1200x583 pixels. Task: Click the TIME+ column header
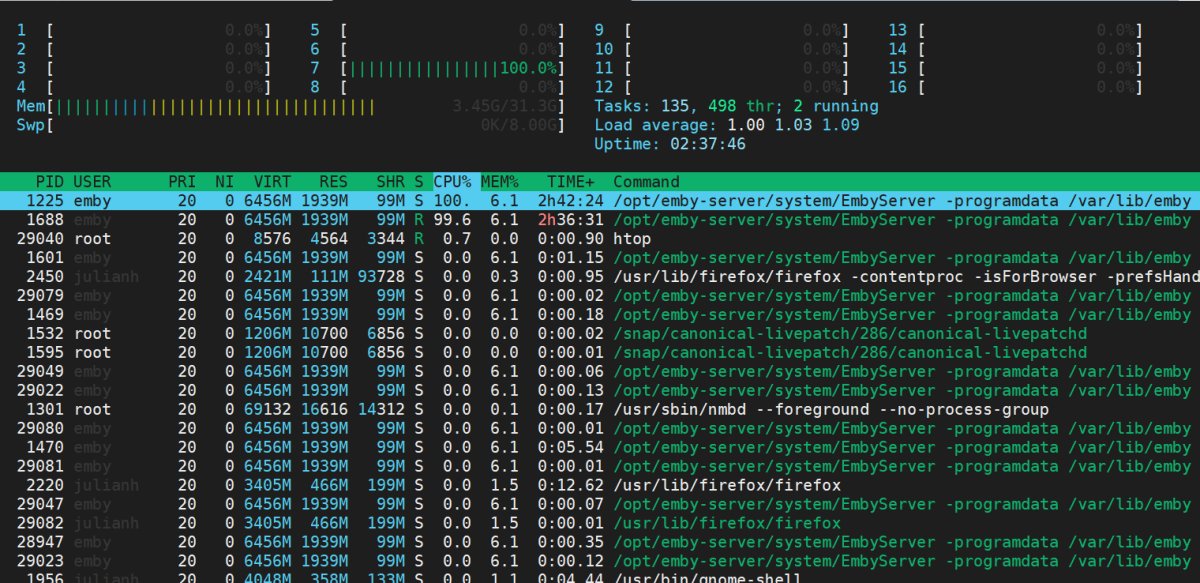coord(570,182)
